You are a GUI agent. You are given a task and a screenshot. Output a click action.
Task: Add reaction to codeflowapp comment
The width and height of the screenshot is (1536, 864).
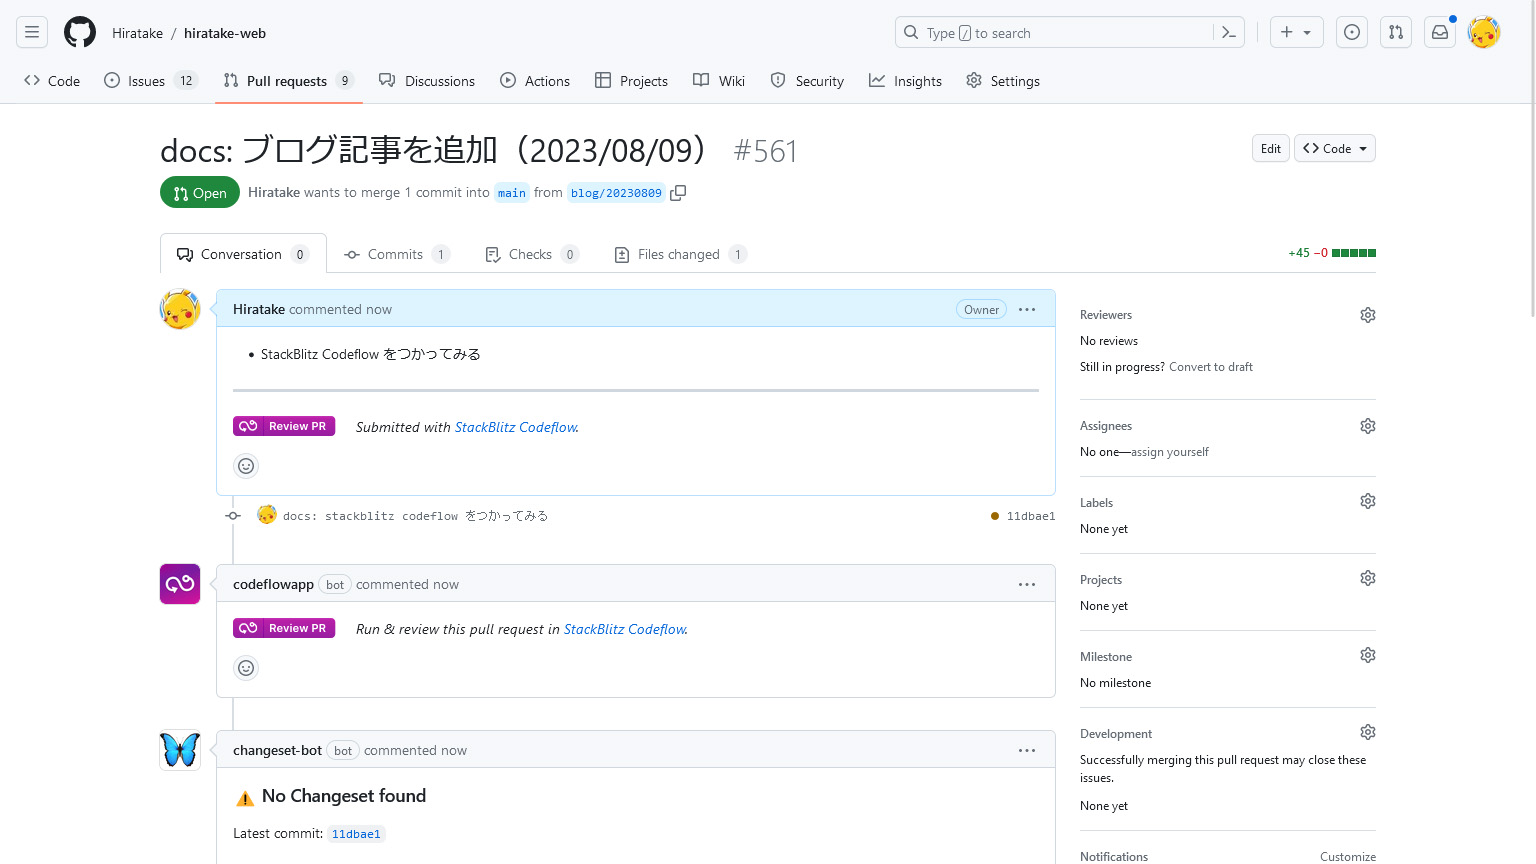click(246, 668)
